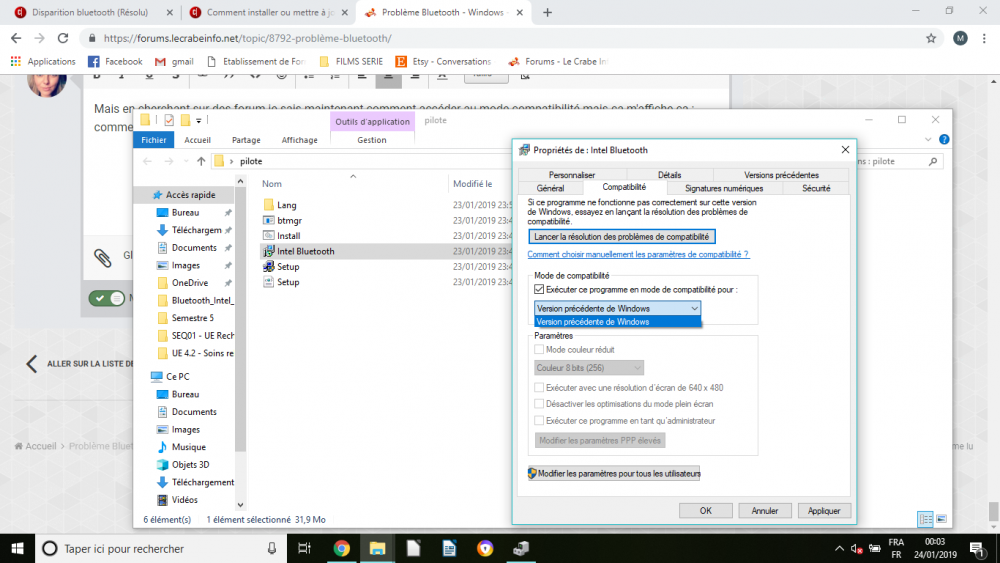This screenshot has width=1000, height=563.
Task: Collapse the Accès rapide tree node
Action: click(x=144, y=195)
